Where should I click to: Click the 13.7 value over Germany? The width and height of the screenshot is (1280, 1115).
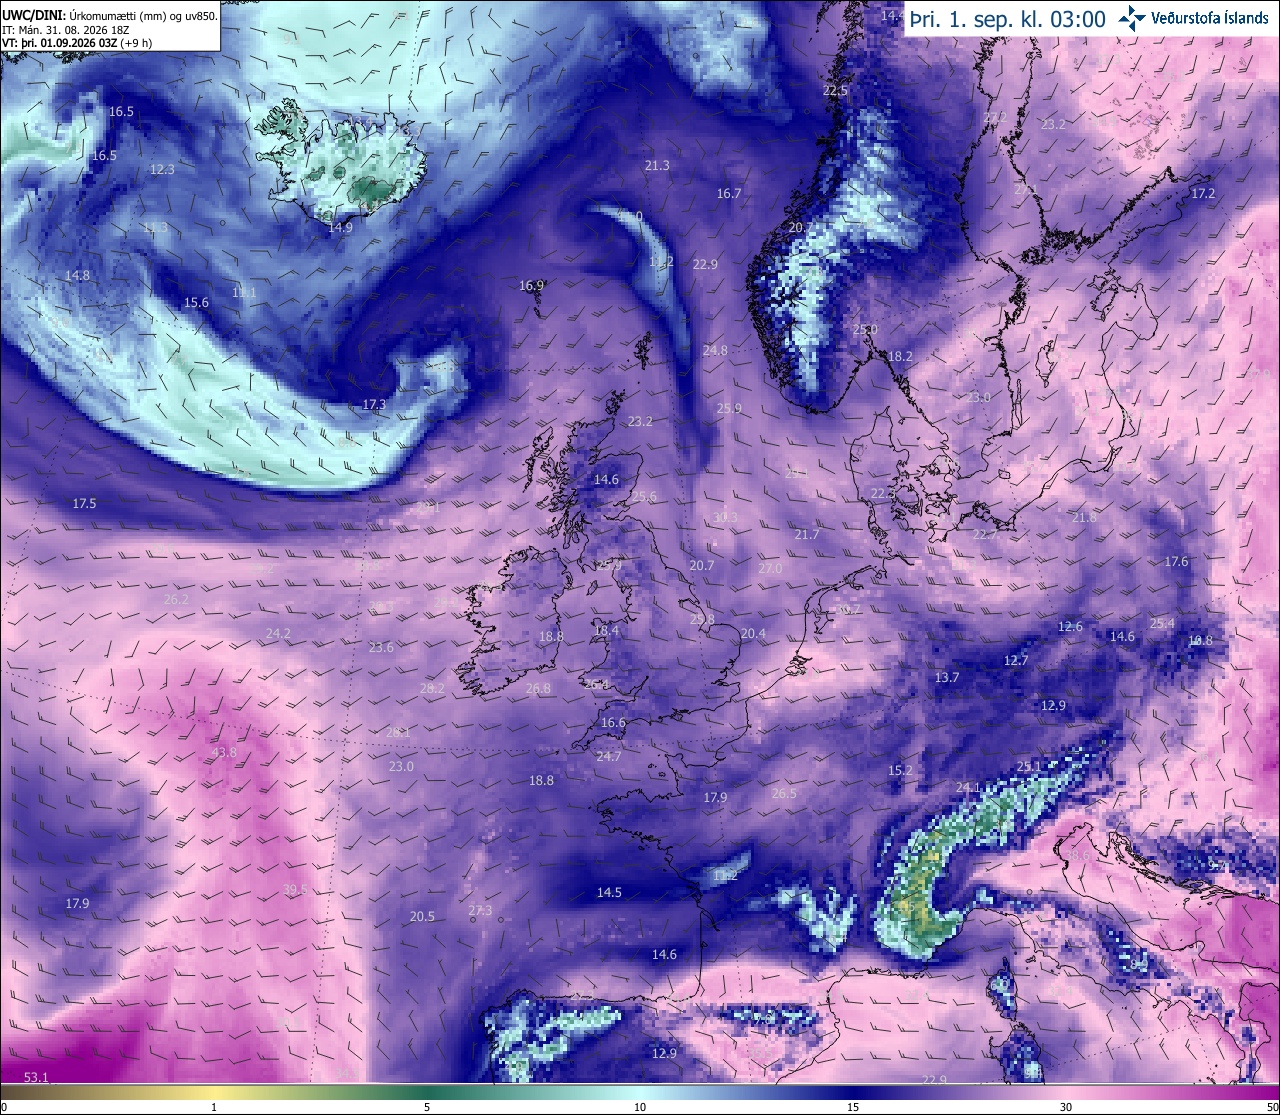pyautogui.click(x=947, y=678)
